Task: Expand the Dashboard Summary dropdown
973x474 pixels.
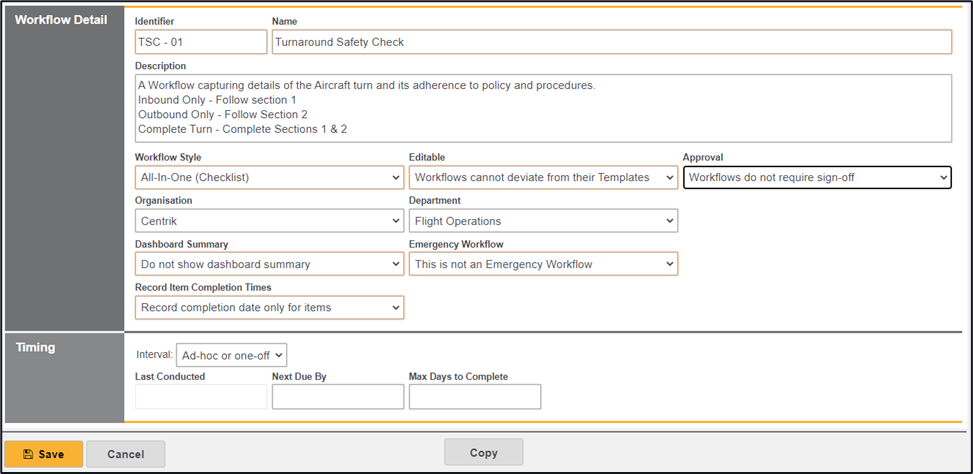Action: tap(269, 264)
